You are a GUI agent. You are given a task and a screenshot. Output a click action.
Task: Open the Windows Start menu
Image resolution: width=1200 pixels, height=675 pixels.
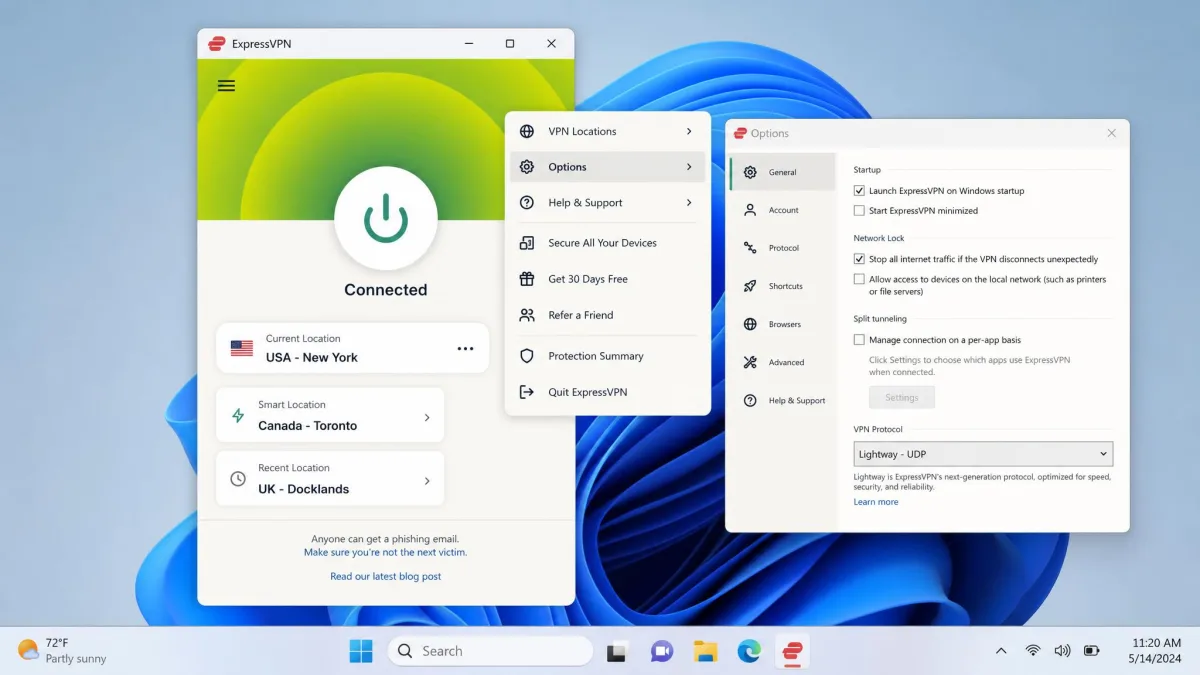pos(361,651)
